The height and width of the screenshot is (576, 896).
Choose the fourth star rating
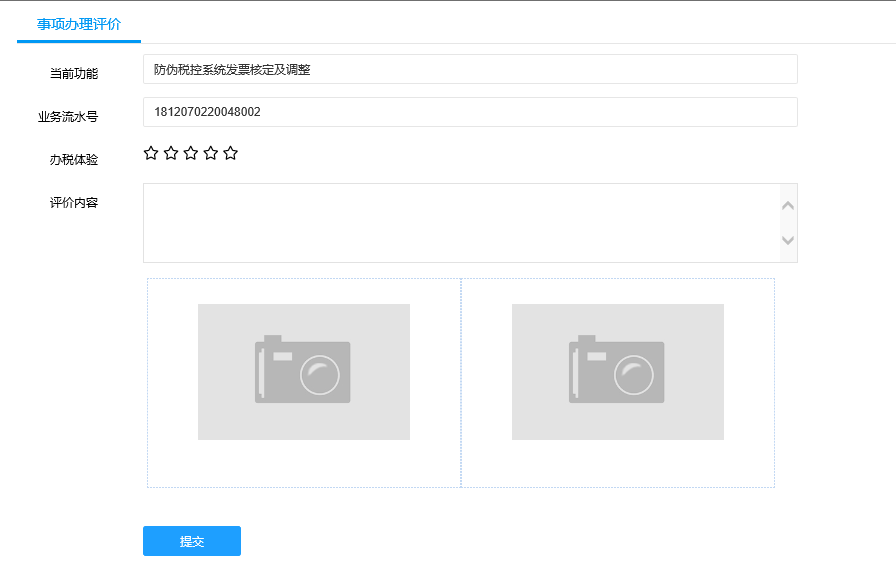211,153
